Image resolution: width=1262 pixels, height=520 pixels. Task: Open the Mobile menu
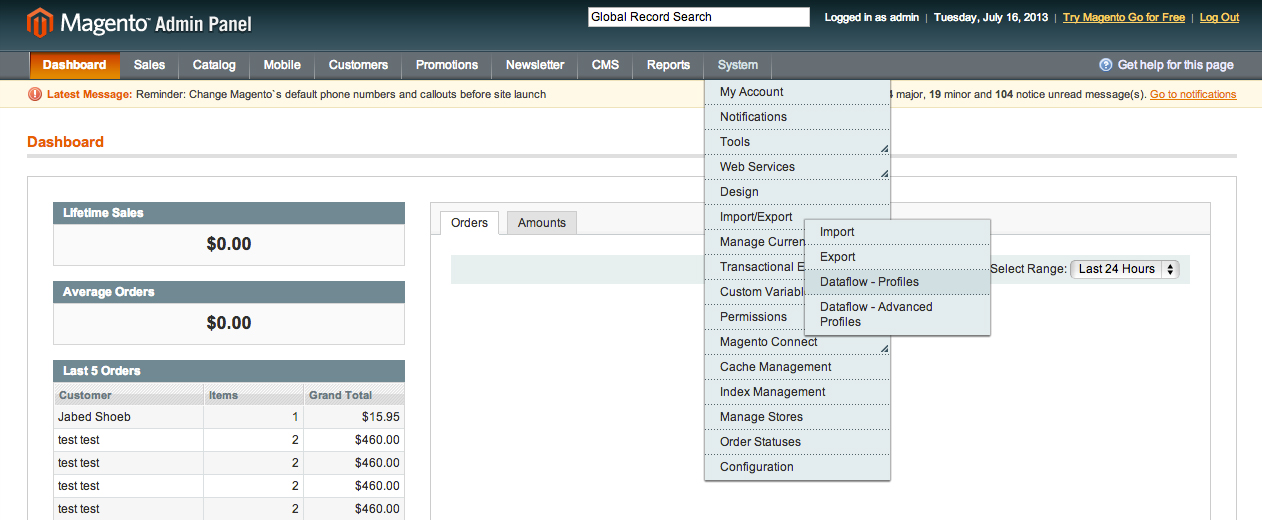tap(282, 65)
